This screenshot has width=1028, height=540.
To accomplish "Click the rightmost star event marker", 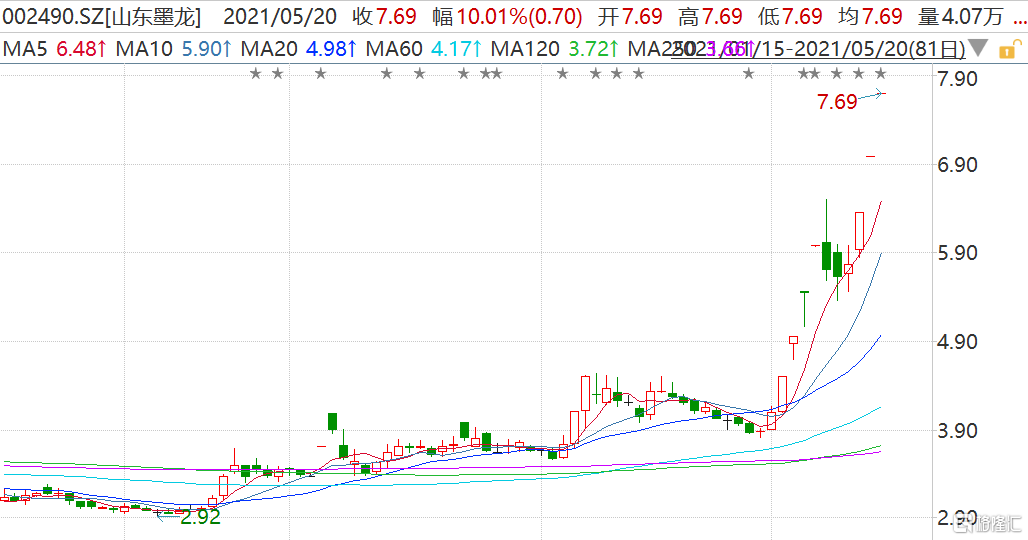I will [880, 73].
